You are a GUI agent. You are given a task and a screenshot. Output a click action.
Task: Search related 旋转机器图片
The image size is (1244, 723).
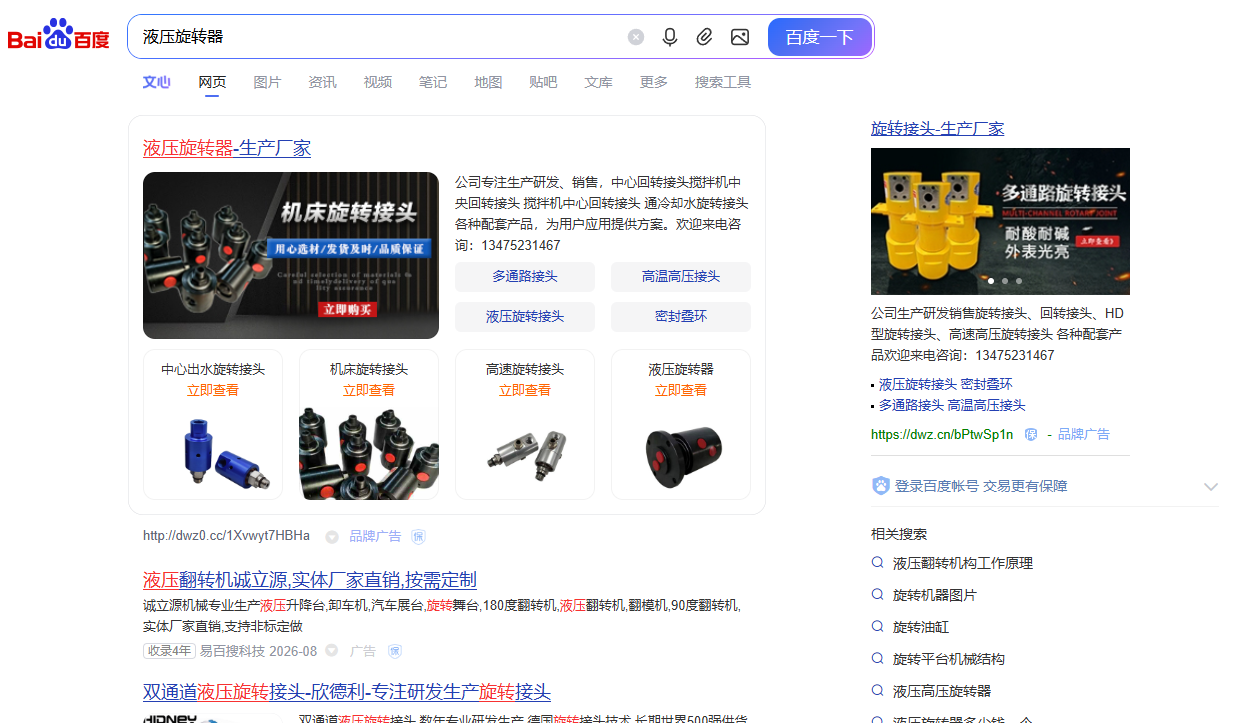(935, 595)
